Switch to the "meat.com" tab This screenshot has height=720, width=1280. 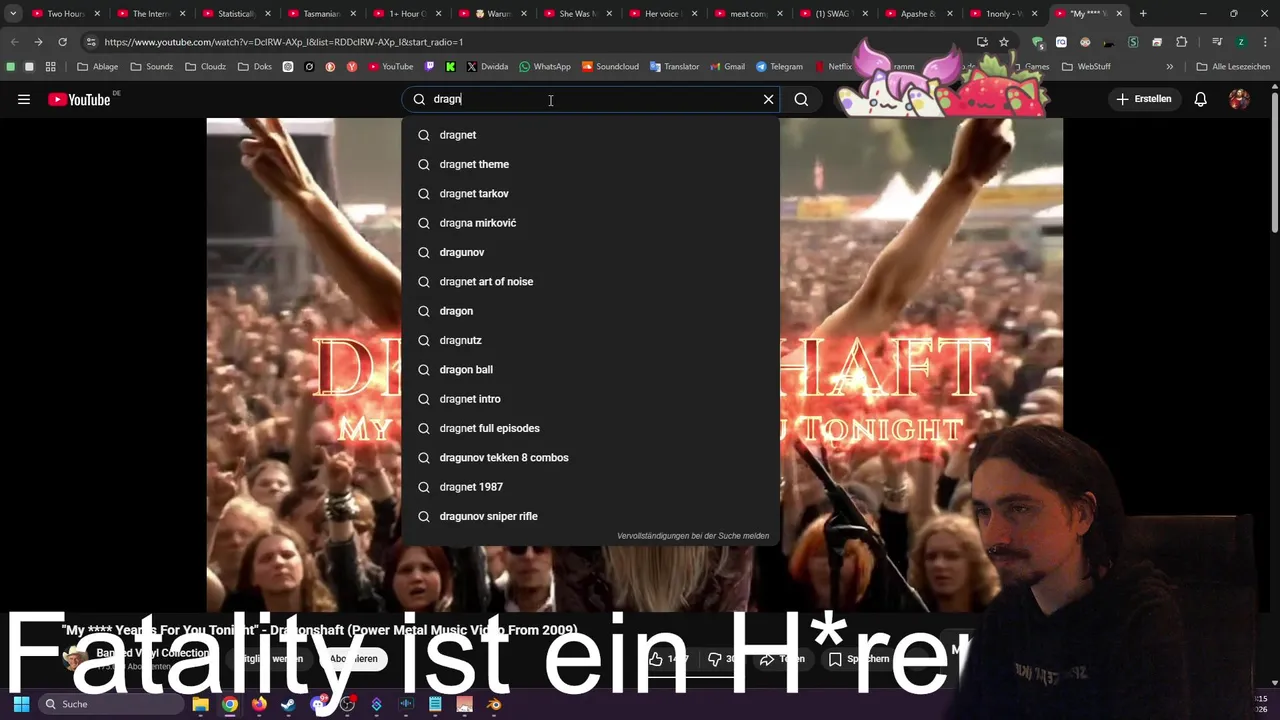[x=747, y=14]
